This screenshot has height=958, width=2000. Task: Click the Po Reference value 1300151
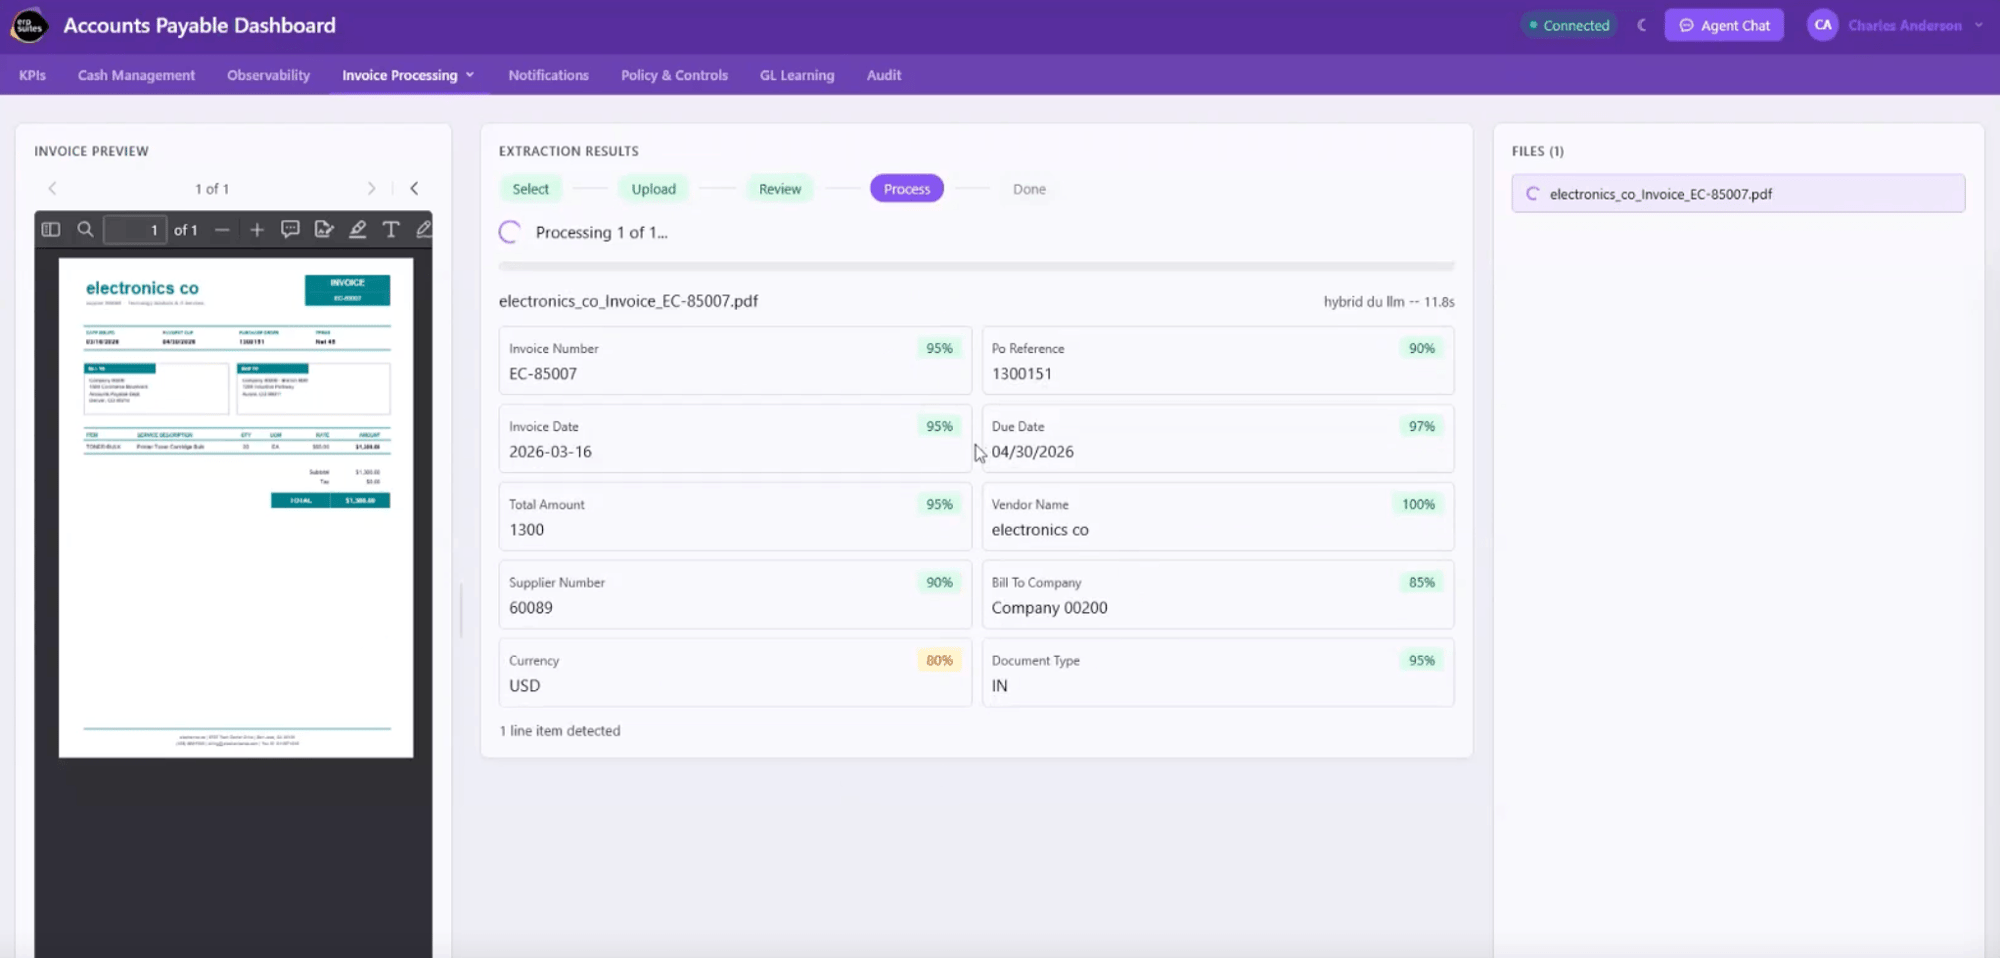pos(1021,374)
